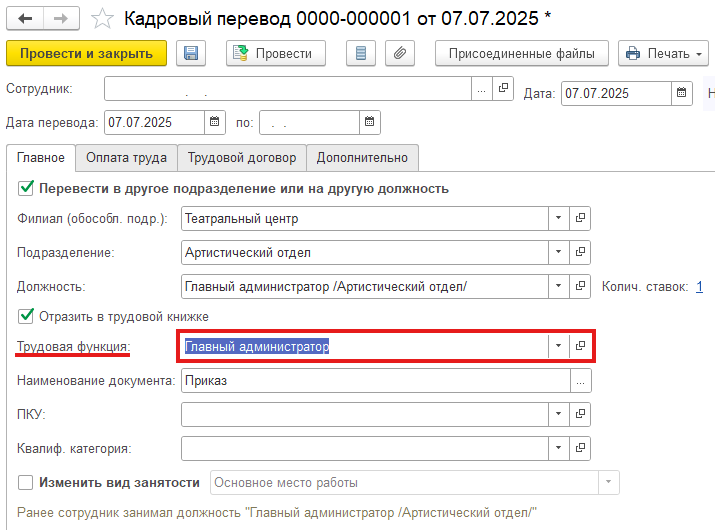Click the Дата перевода date field
The height and width of the screenshot is (530, 715).
click(x=154, y=122)
